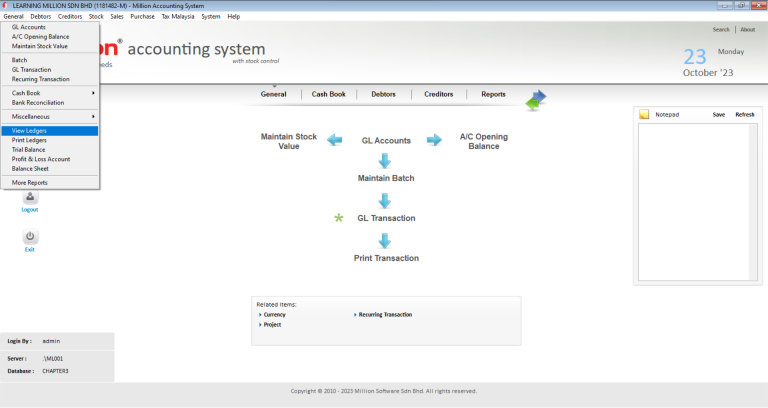This screenshot has width=768, height=408.
Task: Open the Help menu
Action: point(234,16)
